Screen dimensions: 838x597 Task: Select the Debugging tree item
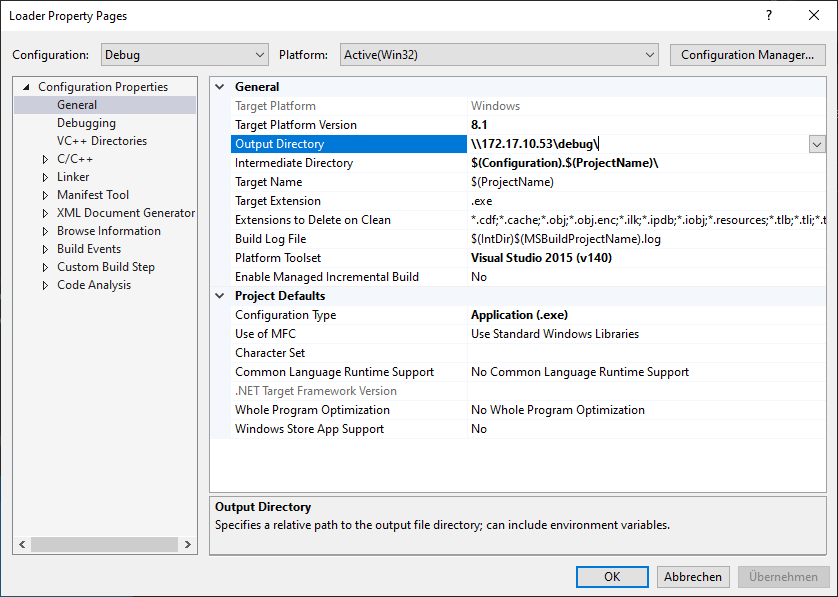coord(86,122)
